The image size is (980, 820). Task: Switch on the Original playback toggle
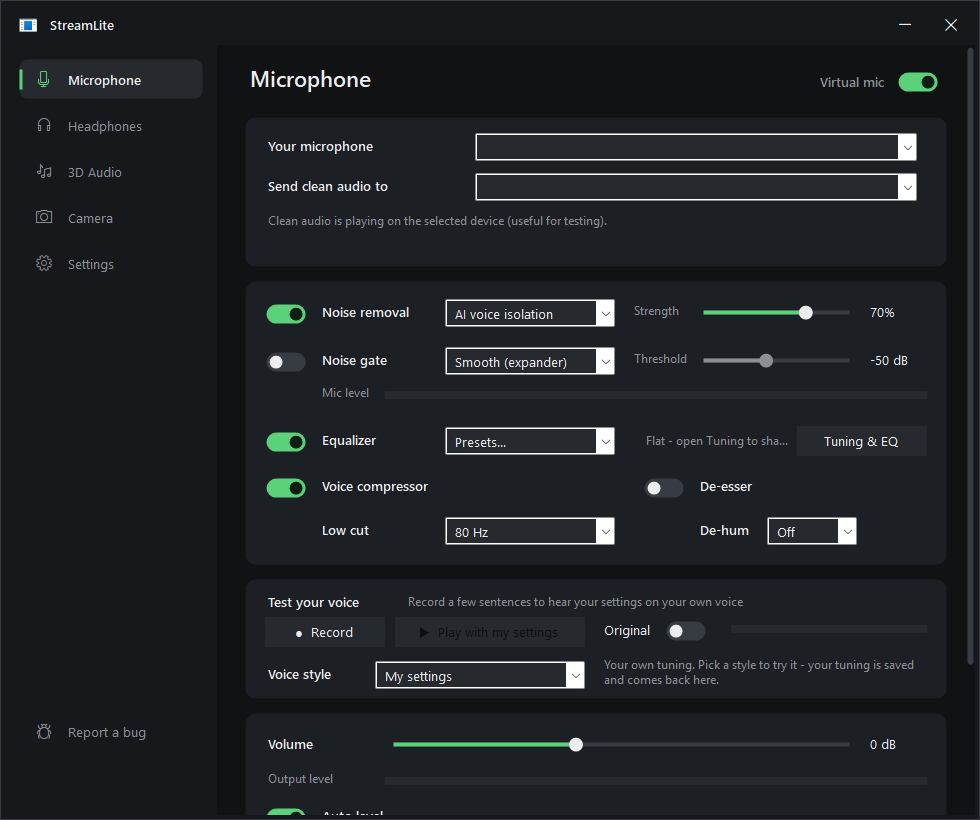686,631
